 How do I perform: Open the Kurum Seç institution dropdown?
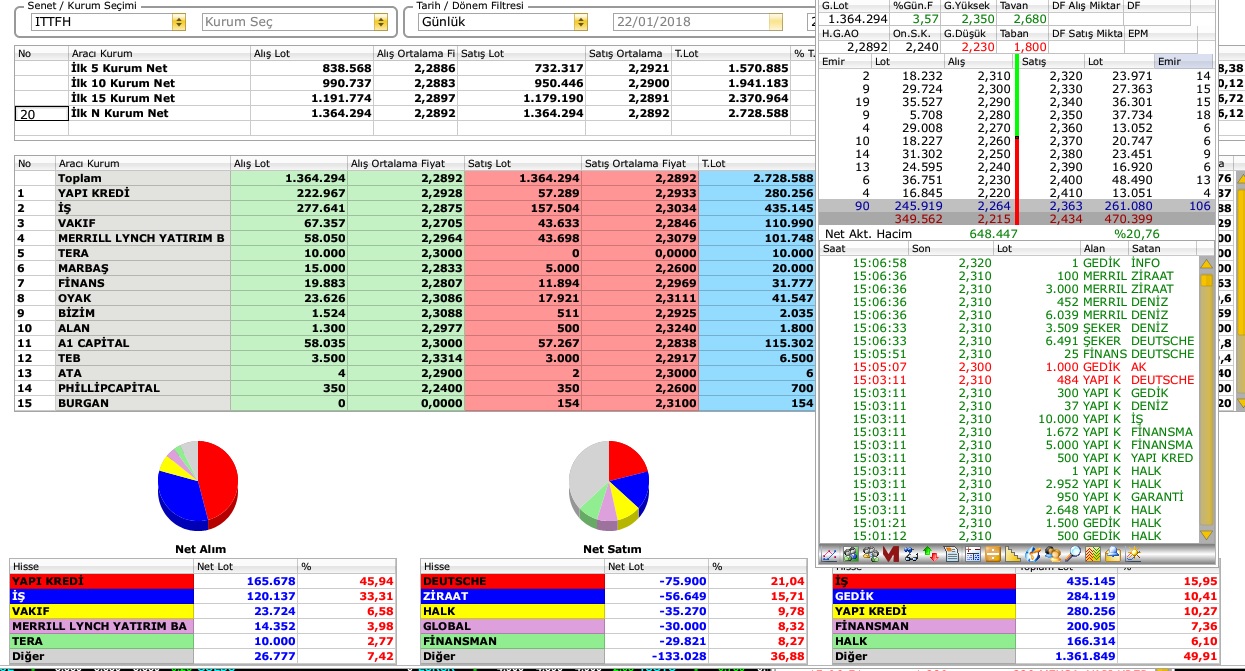pos(380,22)
